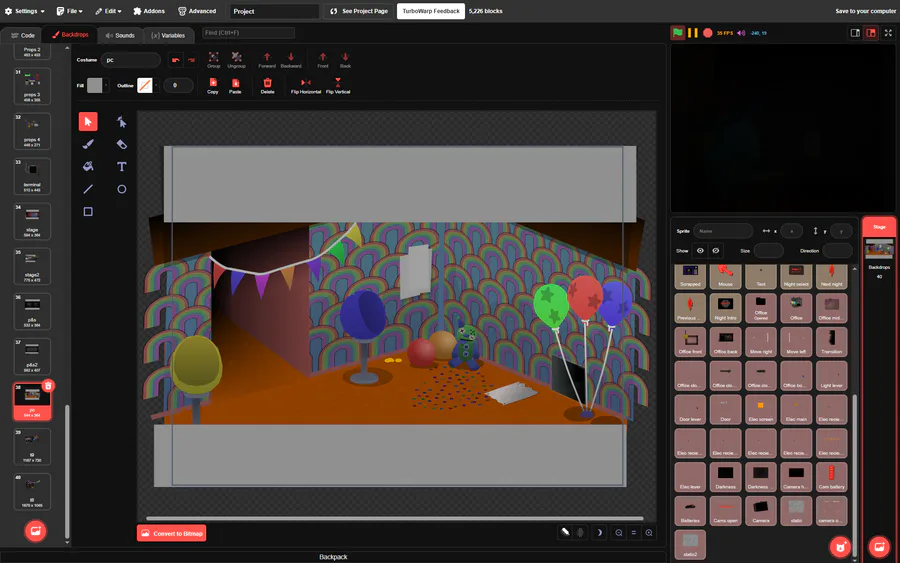
Task: Select the Eraser tool
Action: pos(121,144)
